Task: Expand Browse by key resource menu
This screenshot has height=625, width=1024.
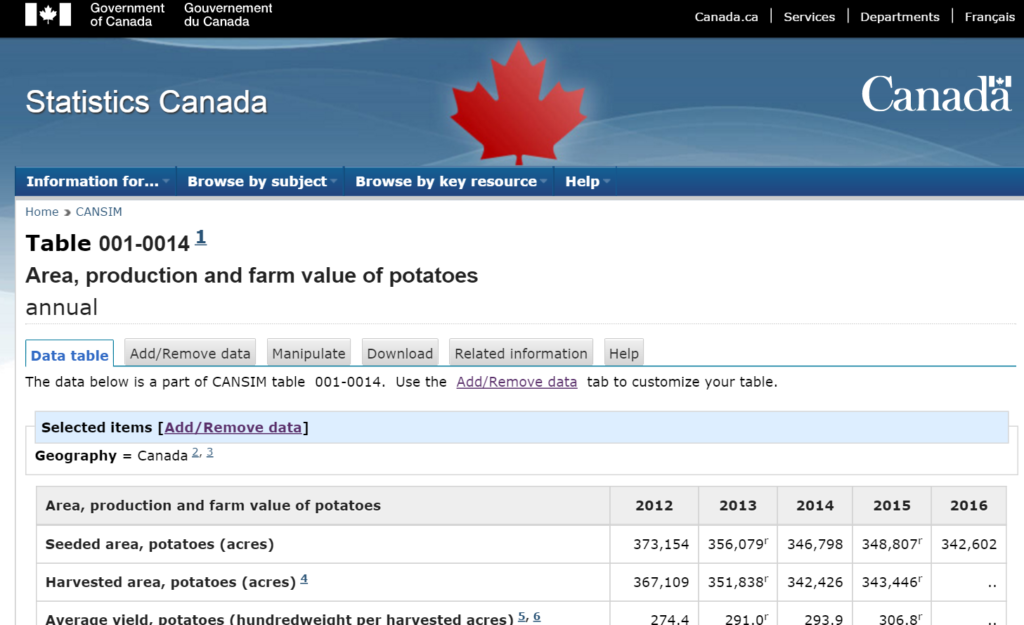Action: coord(449,181)
